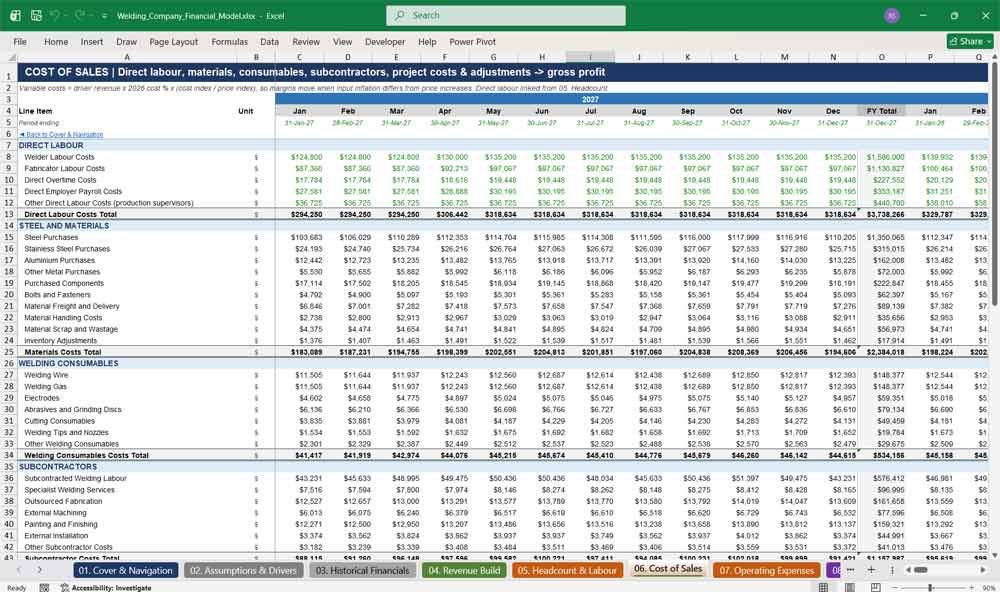Viewport: 1000px width, 592px height.
Task: Click the vertical scrollbar up arrow
Action: [994, 57]
